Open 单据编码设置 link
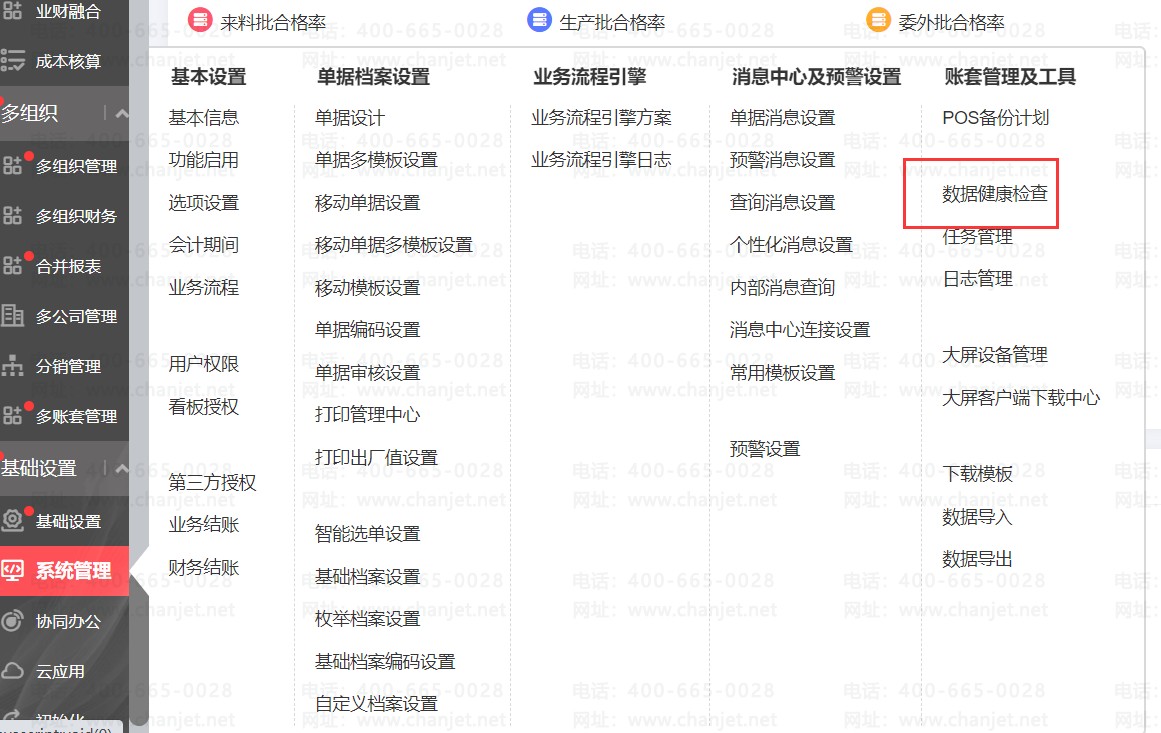Screen dimensions: 1161x733 [367, 329]
